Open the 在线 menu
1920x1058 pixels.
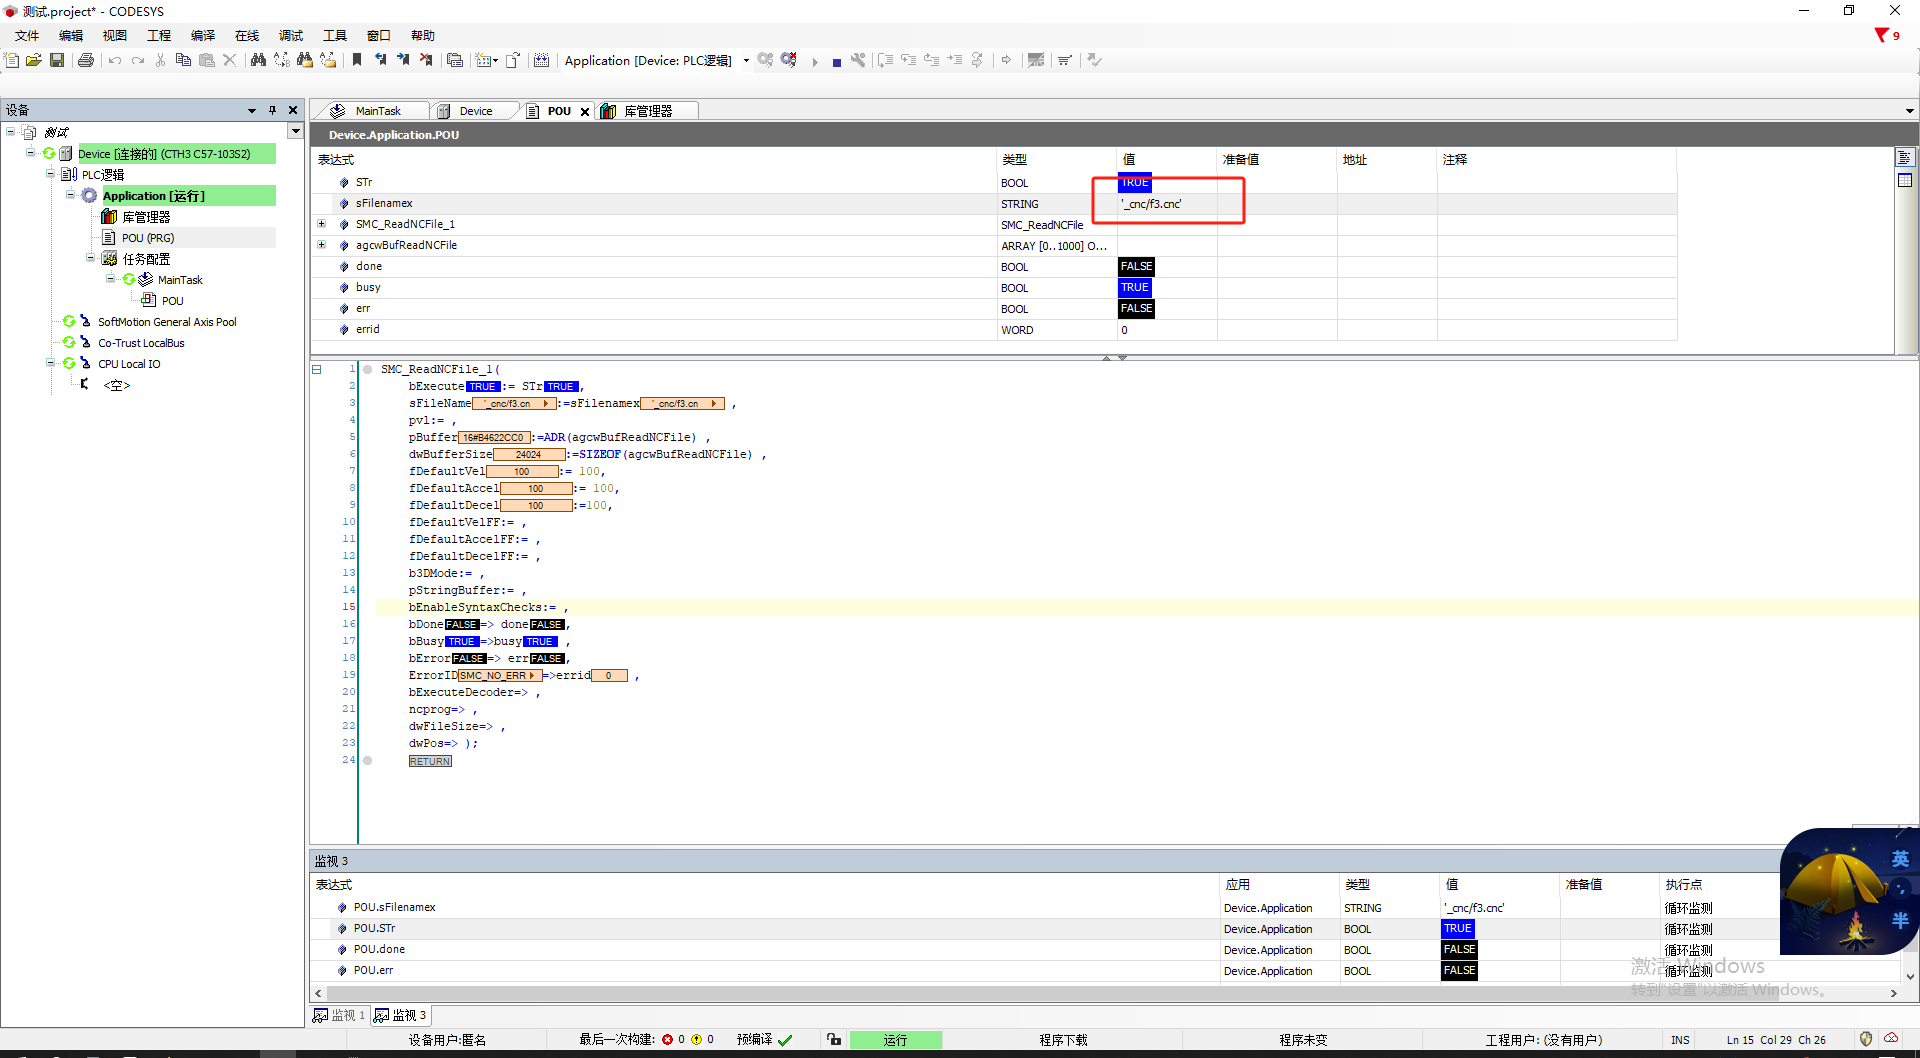tap(247, 35)
